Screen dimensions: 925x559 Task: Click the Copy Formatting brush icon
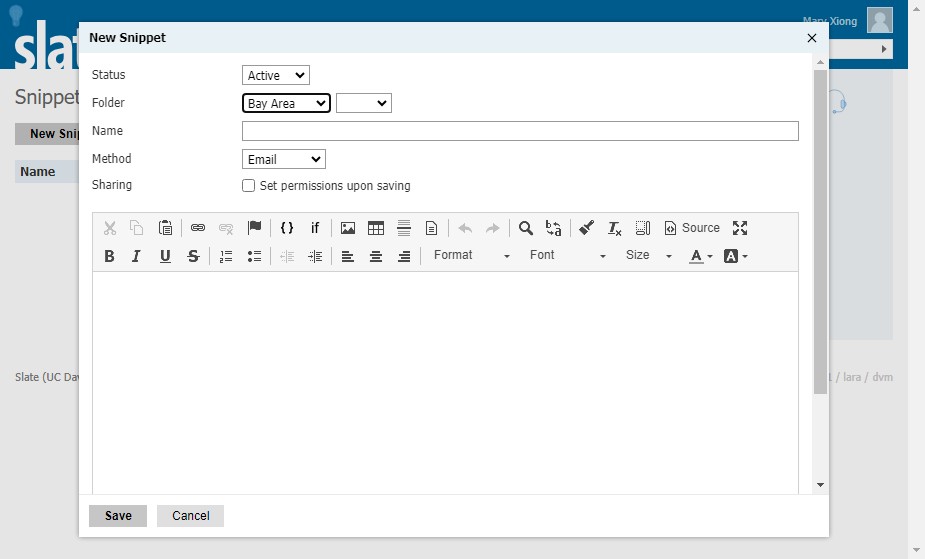(x=586, y=228)
